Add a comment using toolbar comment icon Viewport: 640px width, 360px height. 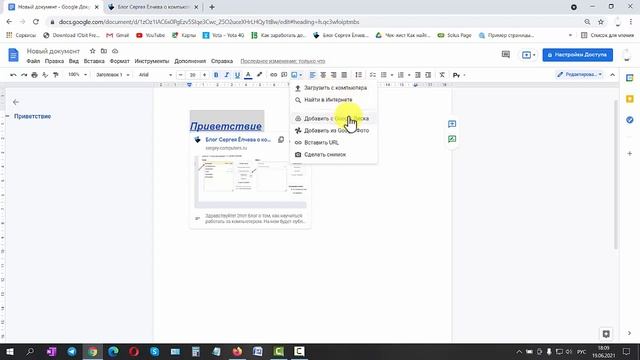[284, 75]
